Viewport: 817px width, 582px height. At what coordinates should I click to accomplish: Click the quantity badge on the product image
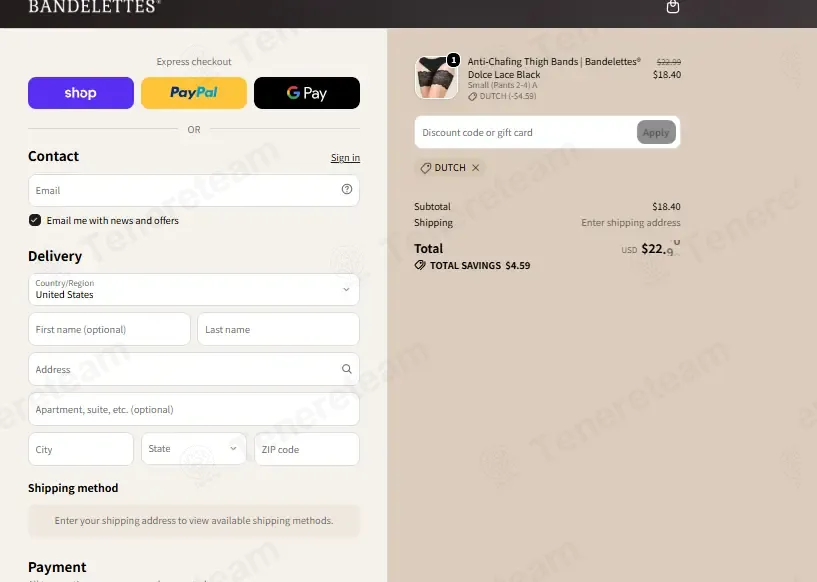[453, 60]
